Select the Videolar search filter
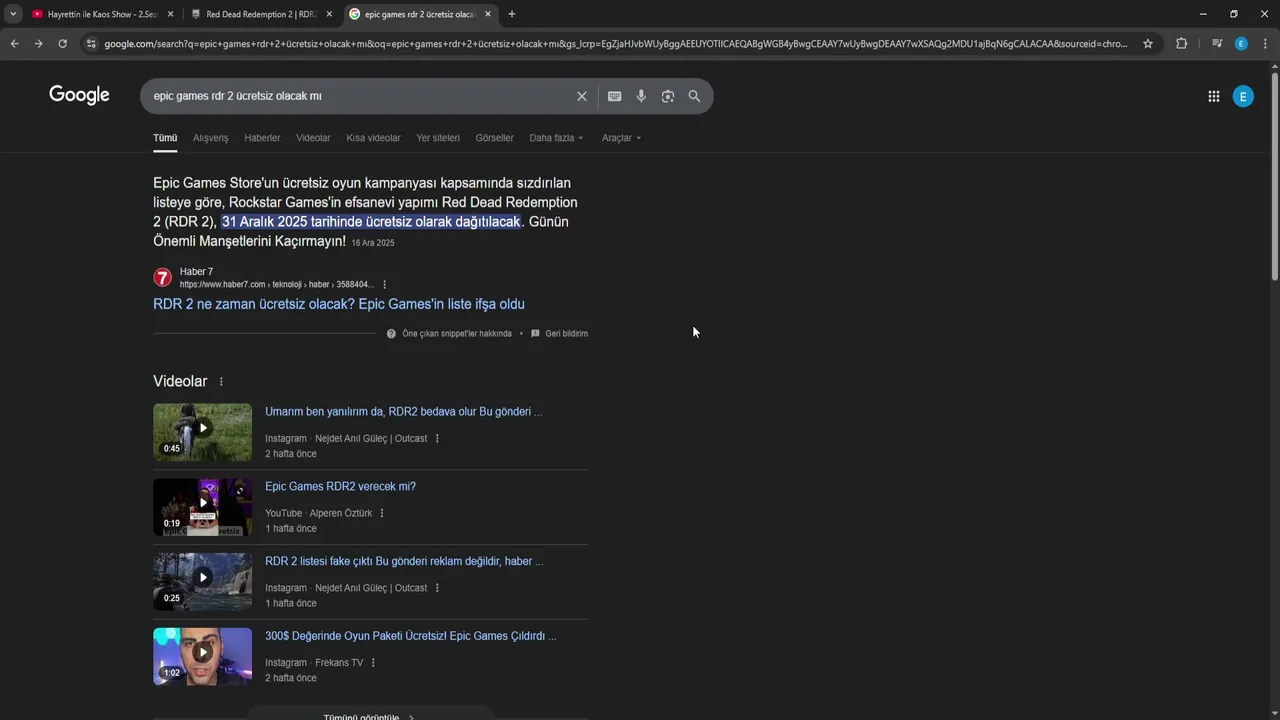This screenshot has height=720, width=1280. [x=313, y=138]
